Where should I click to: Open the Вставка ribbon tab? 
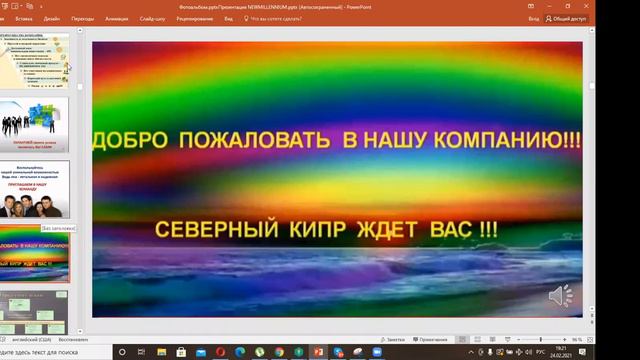pyautogui.click(x=24, y=19)
